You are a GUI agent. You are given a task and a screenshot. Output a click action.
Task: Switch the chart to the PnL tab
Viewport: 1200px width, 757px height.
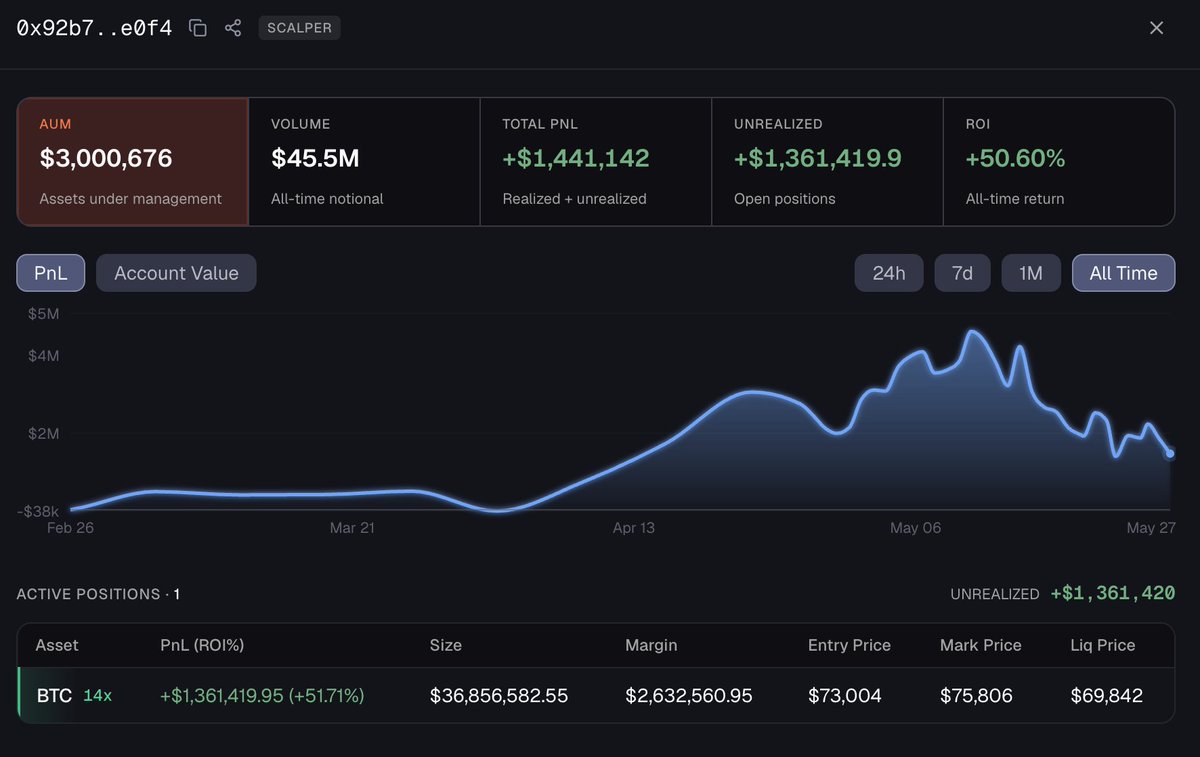[51, 273]
